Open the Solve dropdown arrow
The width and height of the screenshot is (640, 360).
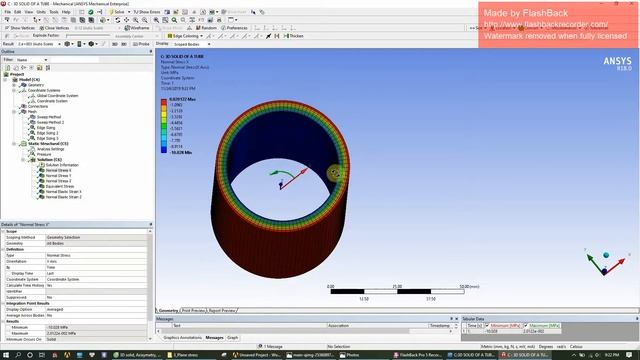pos(129,12)
